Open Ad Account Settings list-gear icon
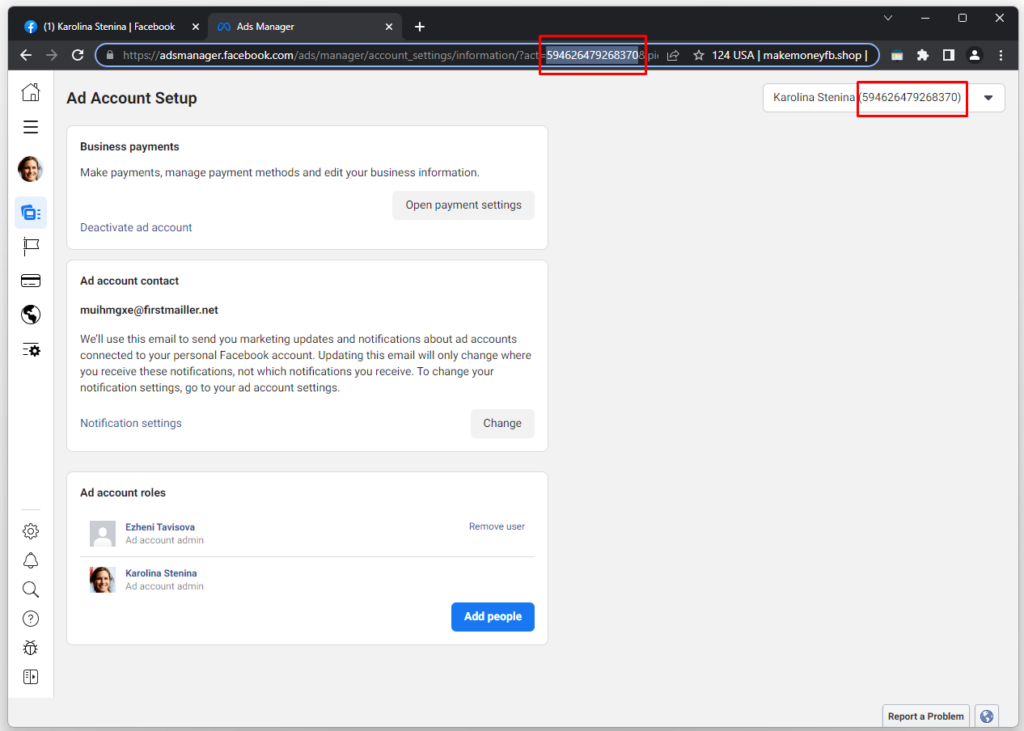The image size is (1024, 731). [x=31, y=349]
